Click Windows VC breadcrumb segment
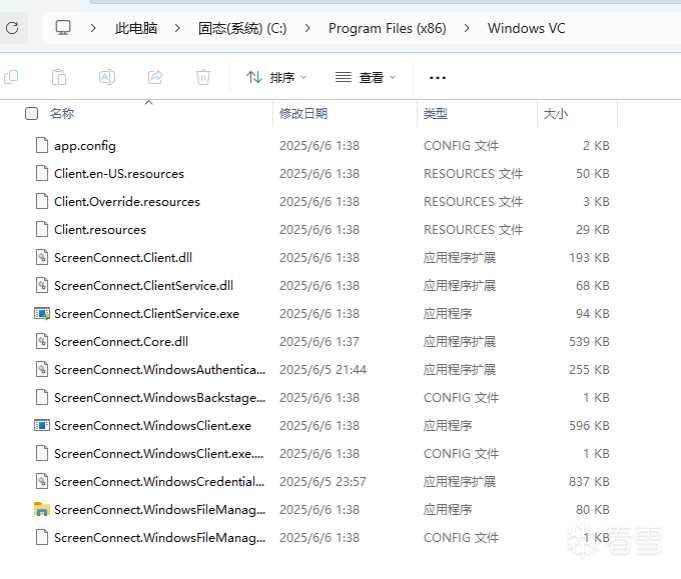This screenshot has width=681, height=579. (526, 28)
